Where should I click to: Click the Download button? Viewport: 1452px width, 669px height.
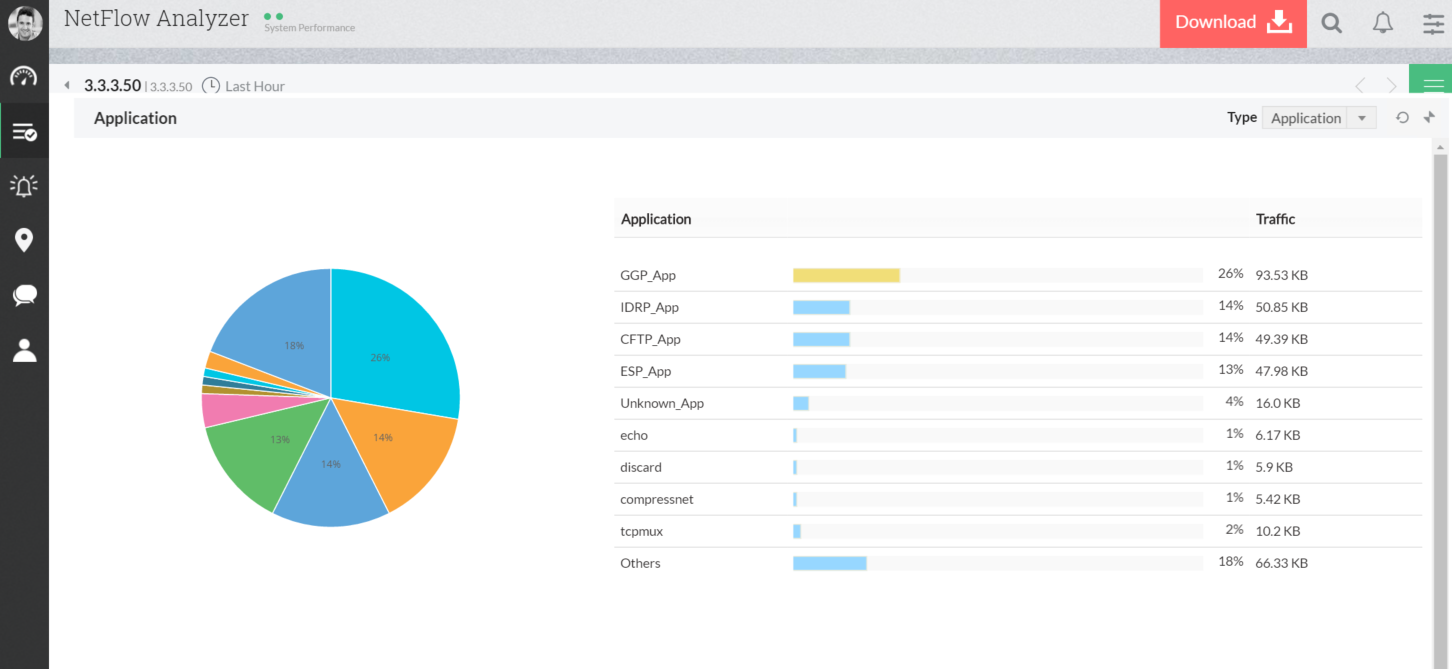[x=1233, y=23]
